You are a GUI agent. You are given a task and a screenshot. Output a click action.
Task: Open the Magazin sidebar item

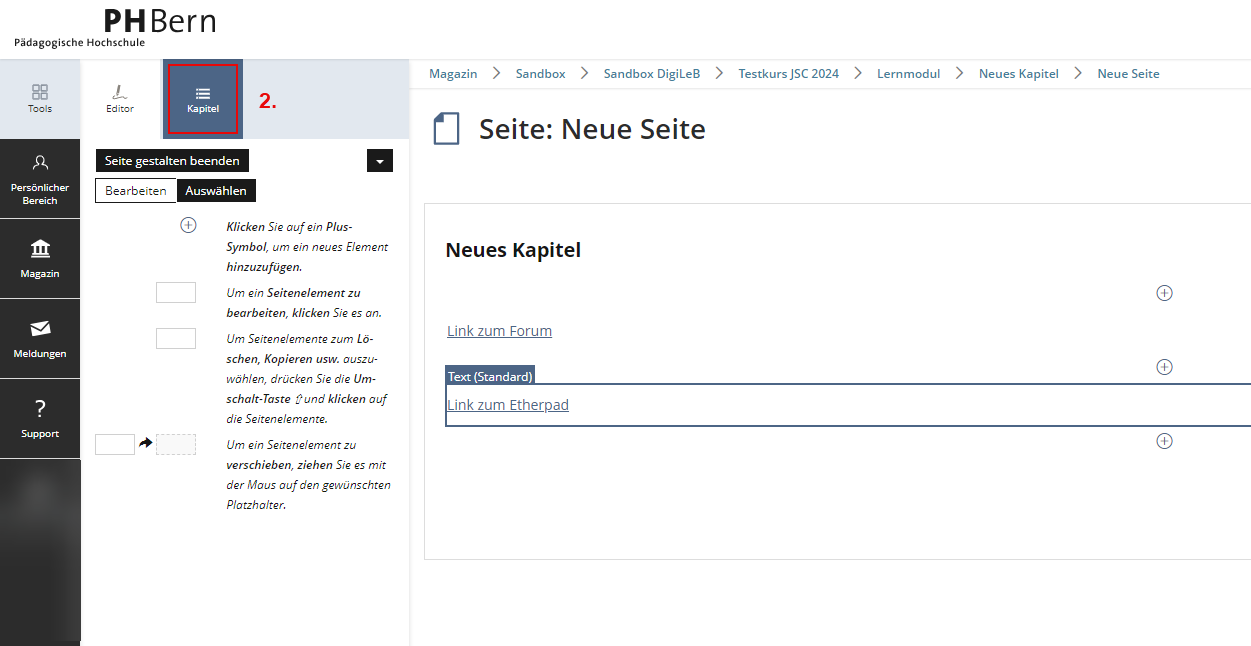(x=40, y=259)
